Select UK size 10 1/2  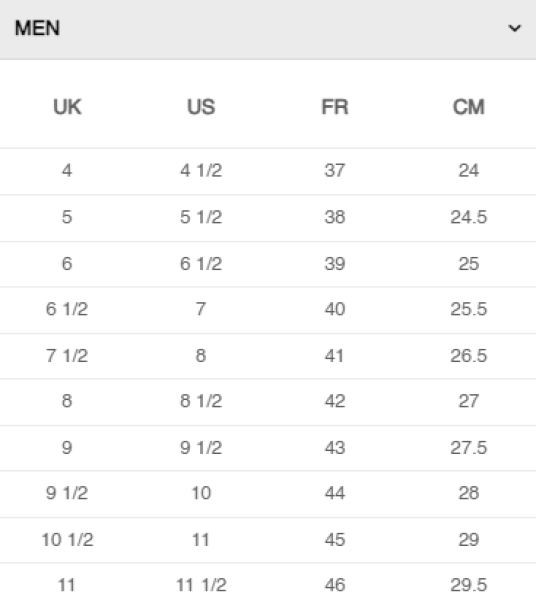click(67, 540)
